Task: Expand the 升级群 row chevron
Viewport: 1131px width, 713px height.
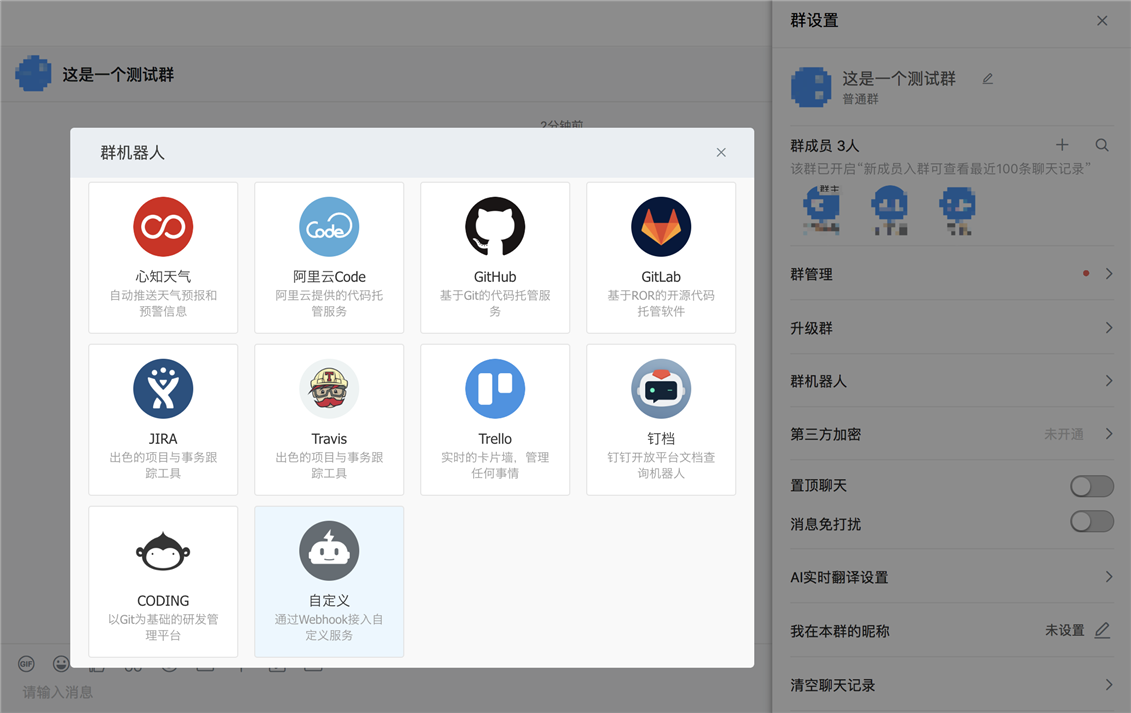Action: coord(1109,328)
